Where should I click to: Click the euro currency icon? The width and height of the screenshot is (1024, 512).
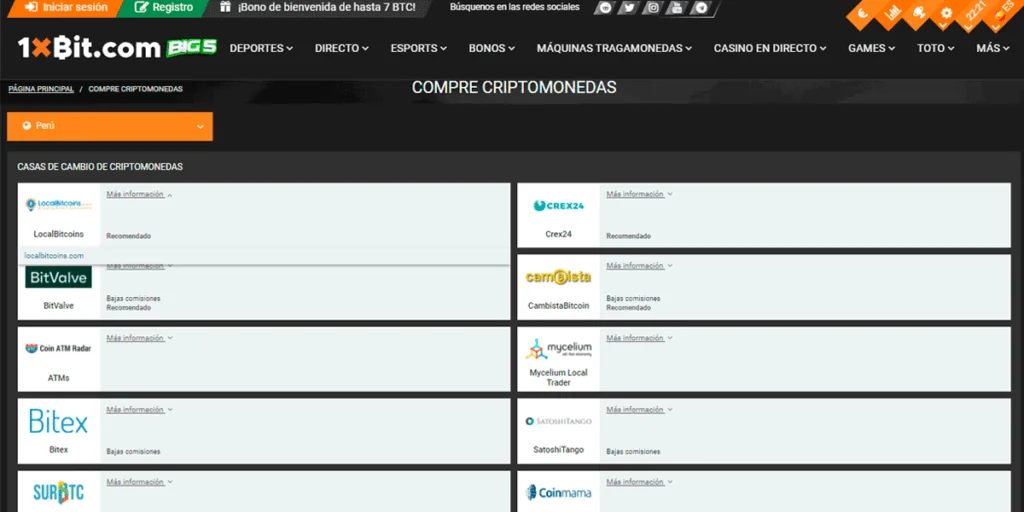[x=863, y=14]
